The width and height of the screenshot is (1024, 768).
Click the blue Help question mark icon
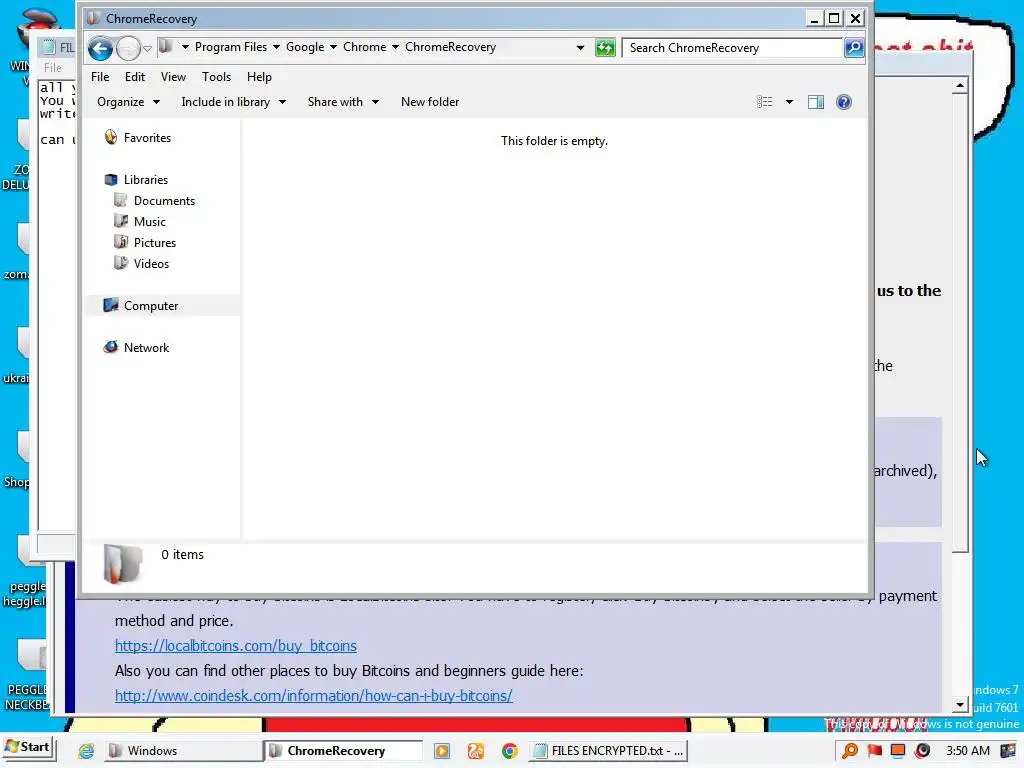844,102
